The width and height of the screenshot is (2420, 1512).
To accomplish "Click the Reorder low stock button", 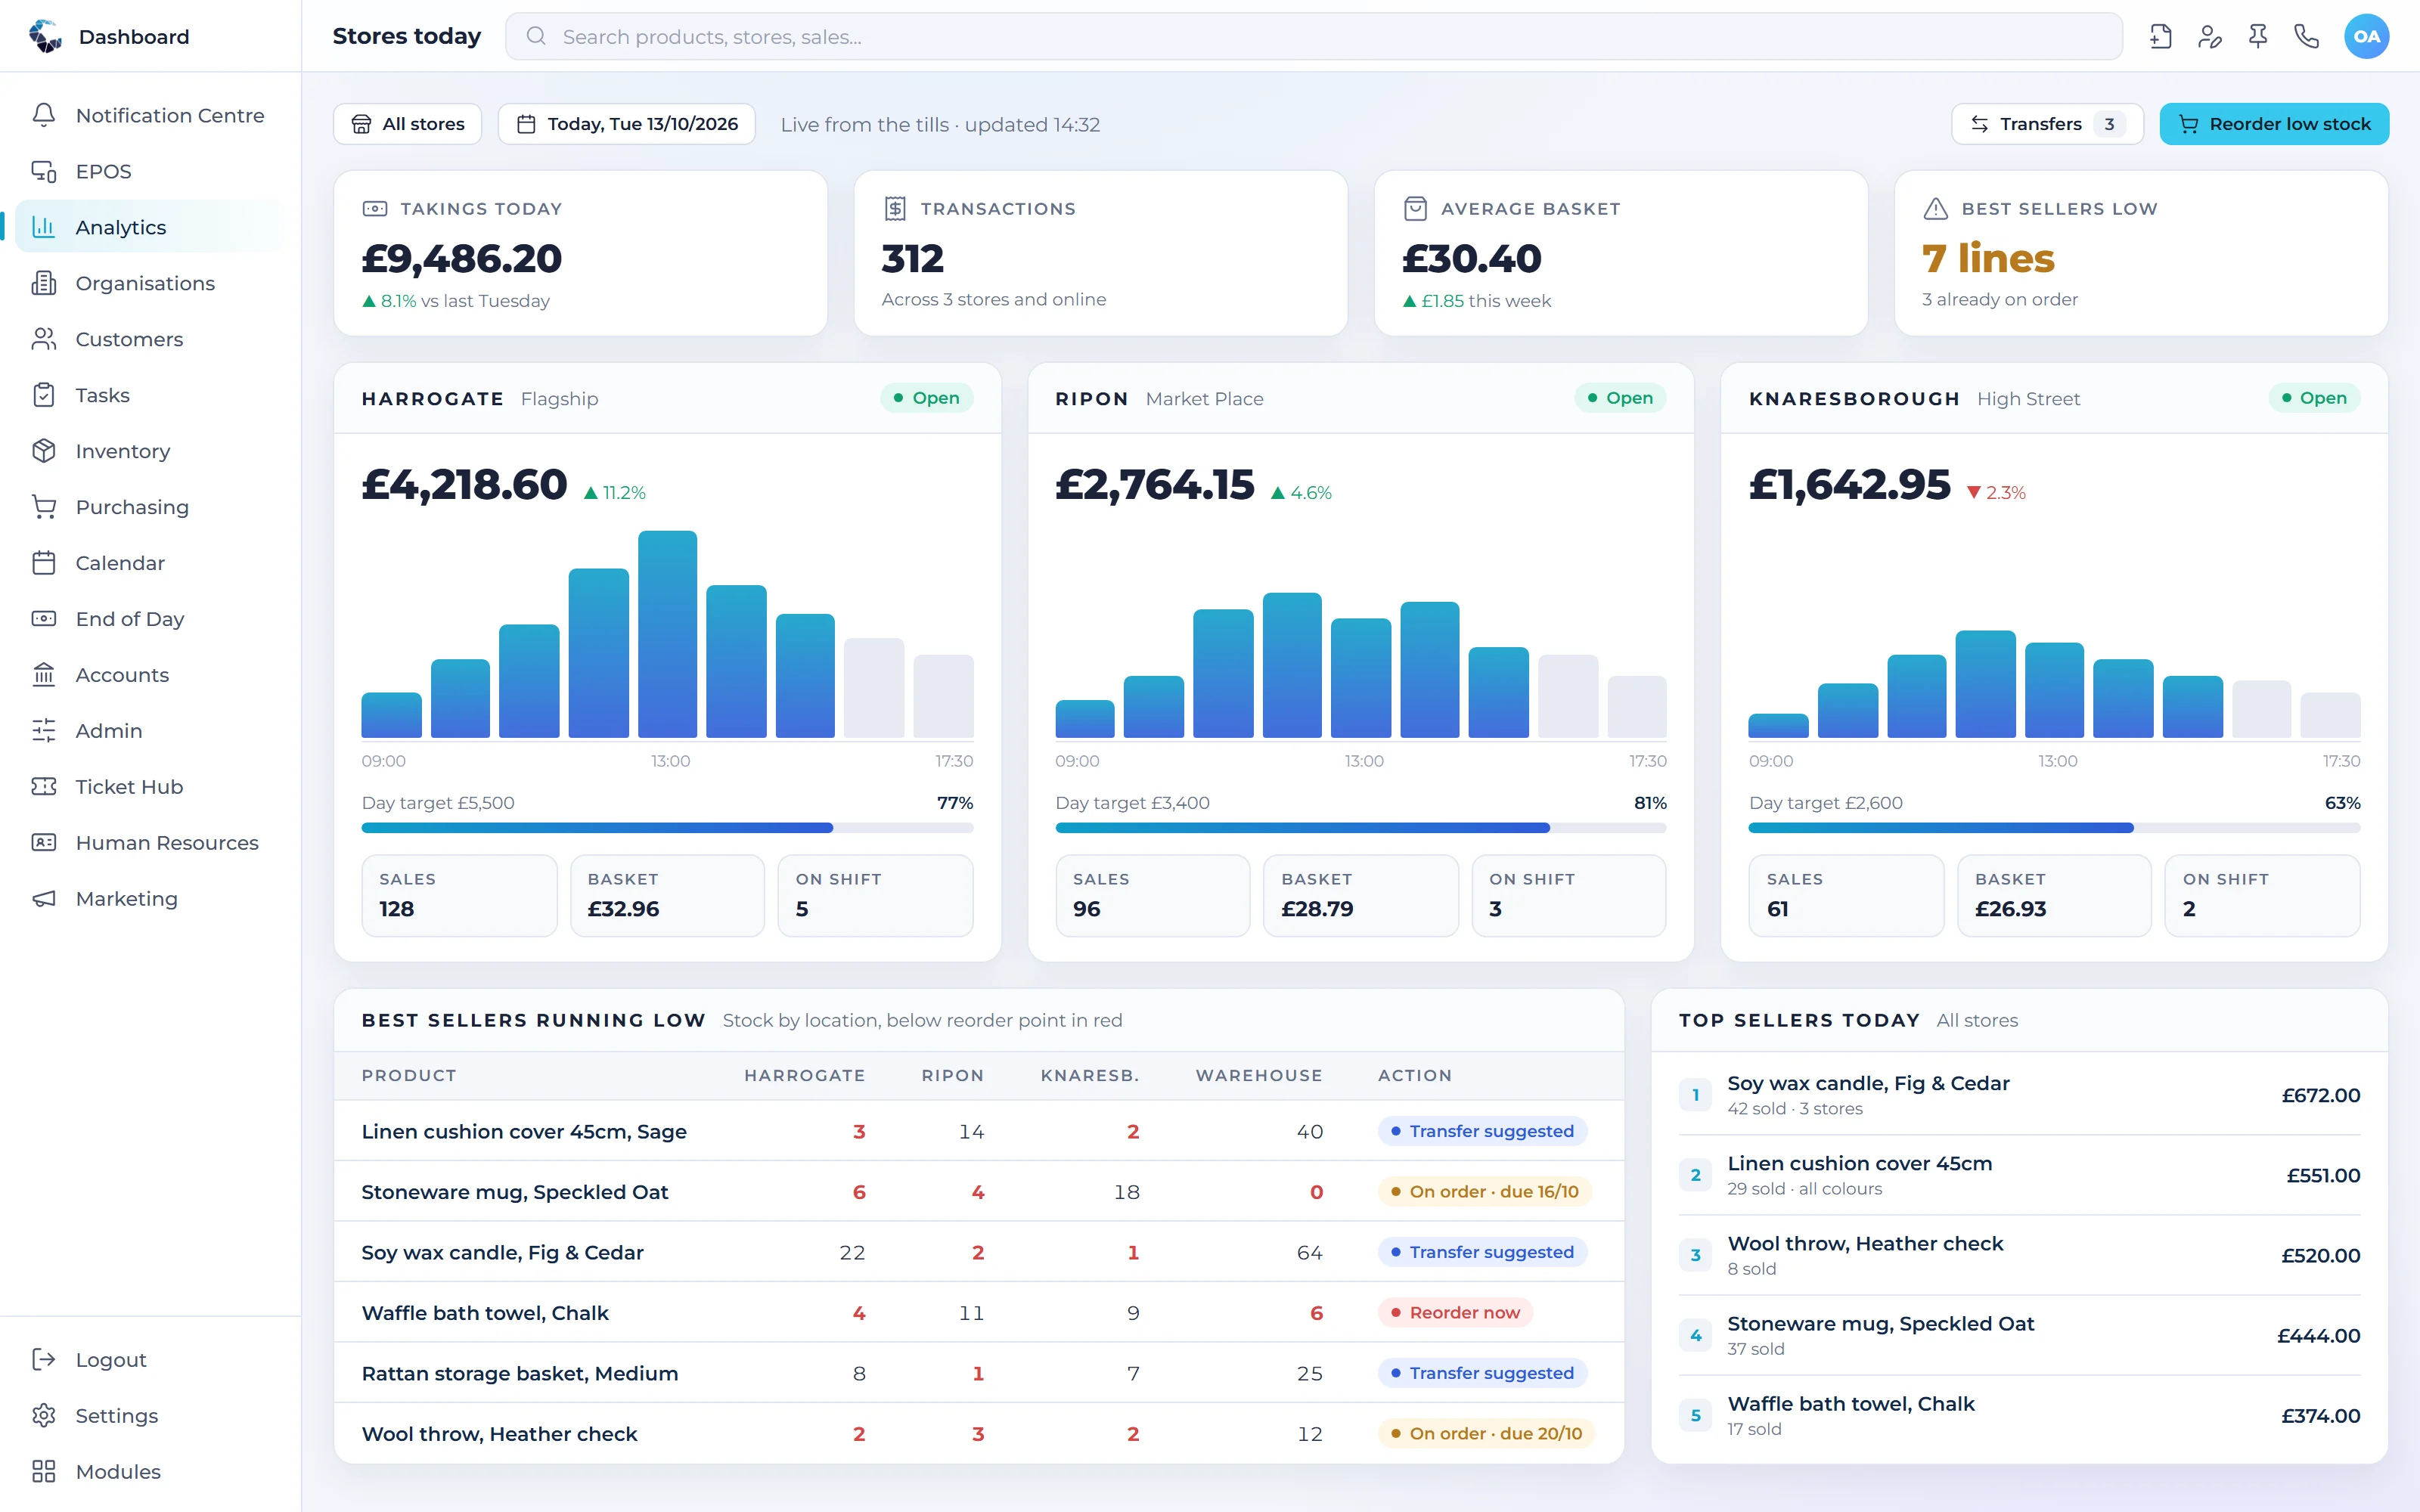I will [x=2274, y=124].
